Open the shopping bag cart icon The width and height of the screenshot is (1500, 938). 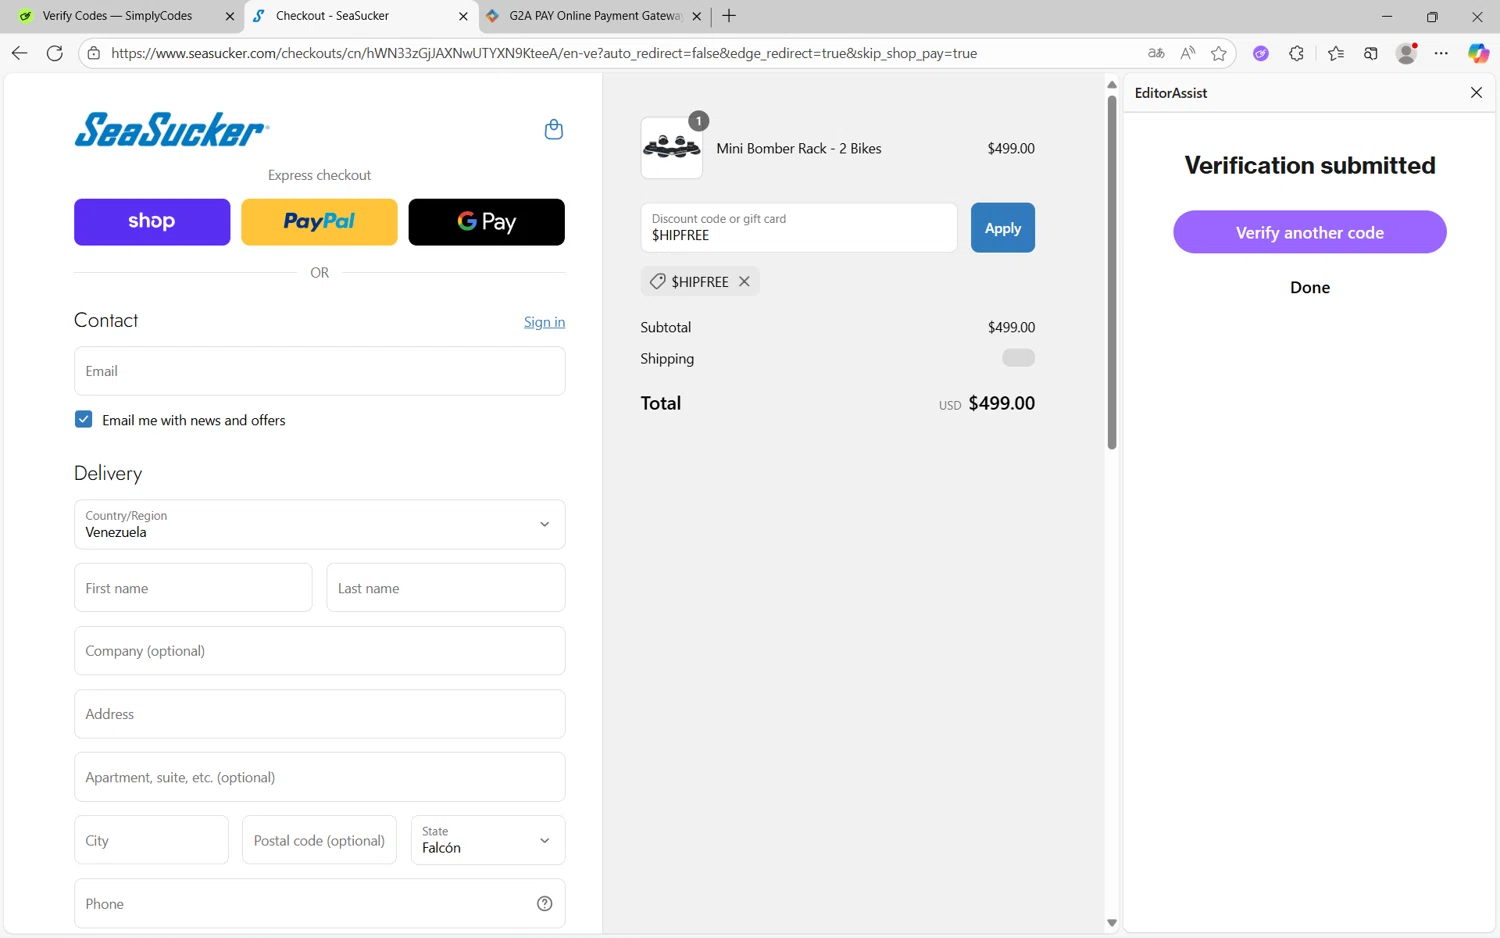tap(553, 129)
